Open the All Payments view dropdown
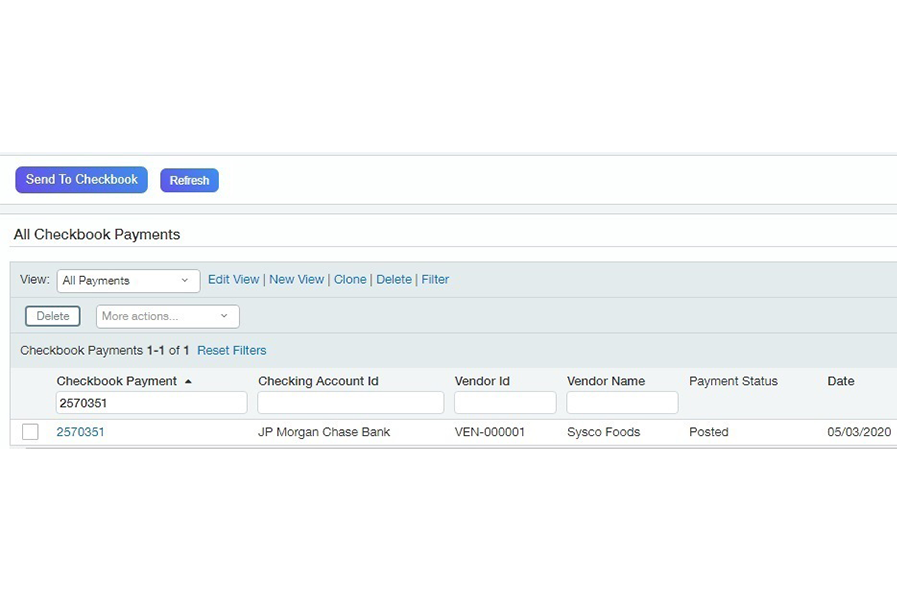 coord(128,281)
